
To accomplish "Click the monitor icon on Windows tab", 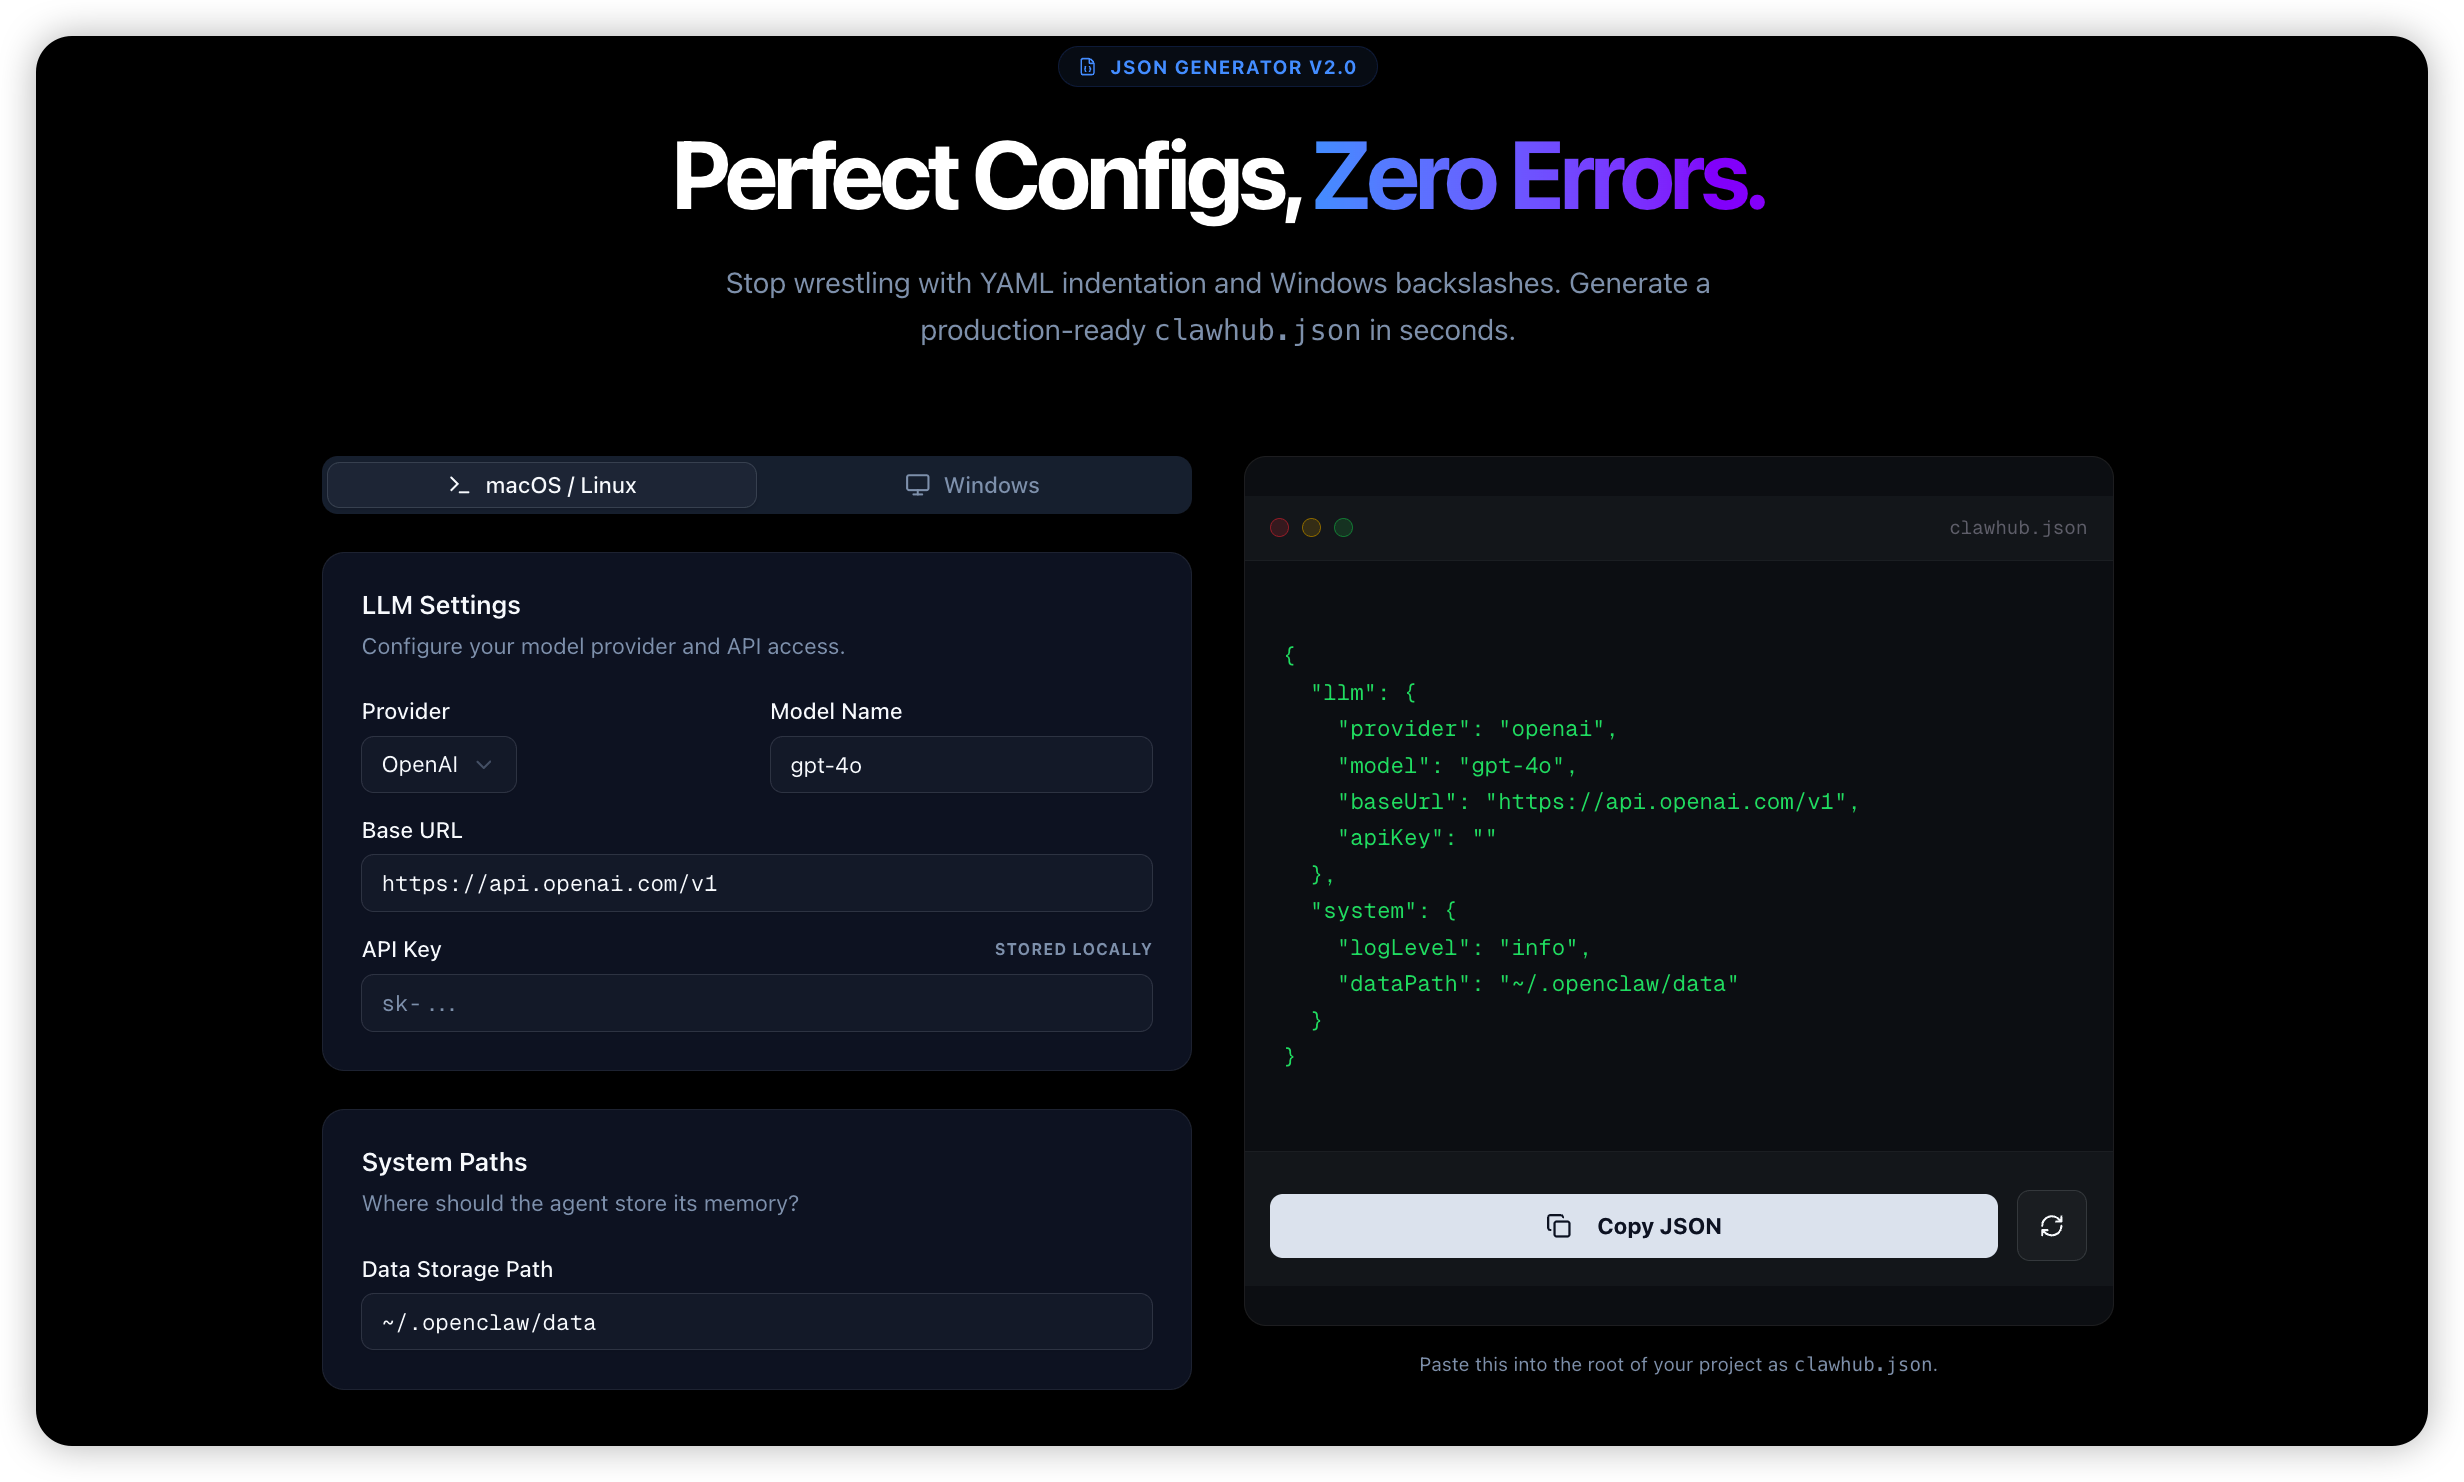I will coord(917,485).
